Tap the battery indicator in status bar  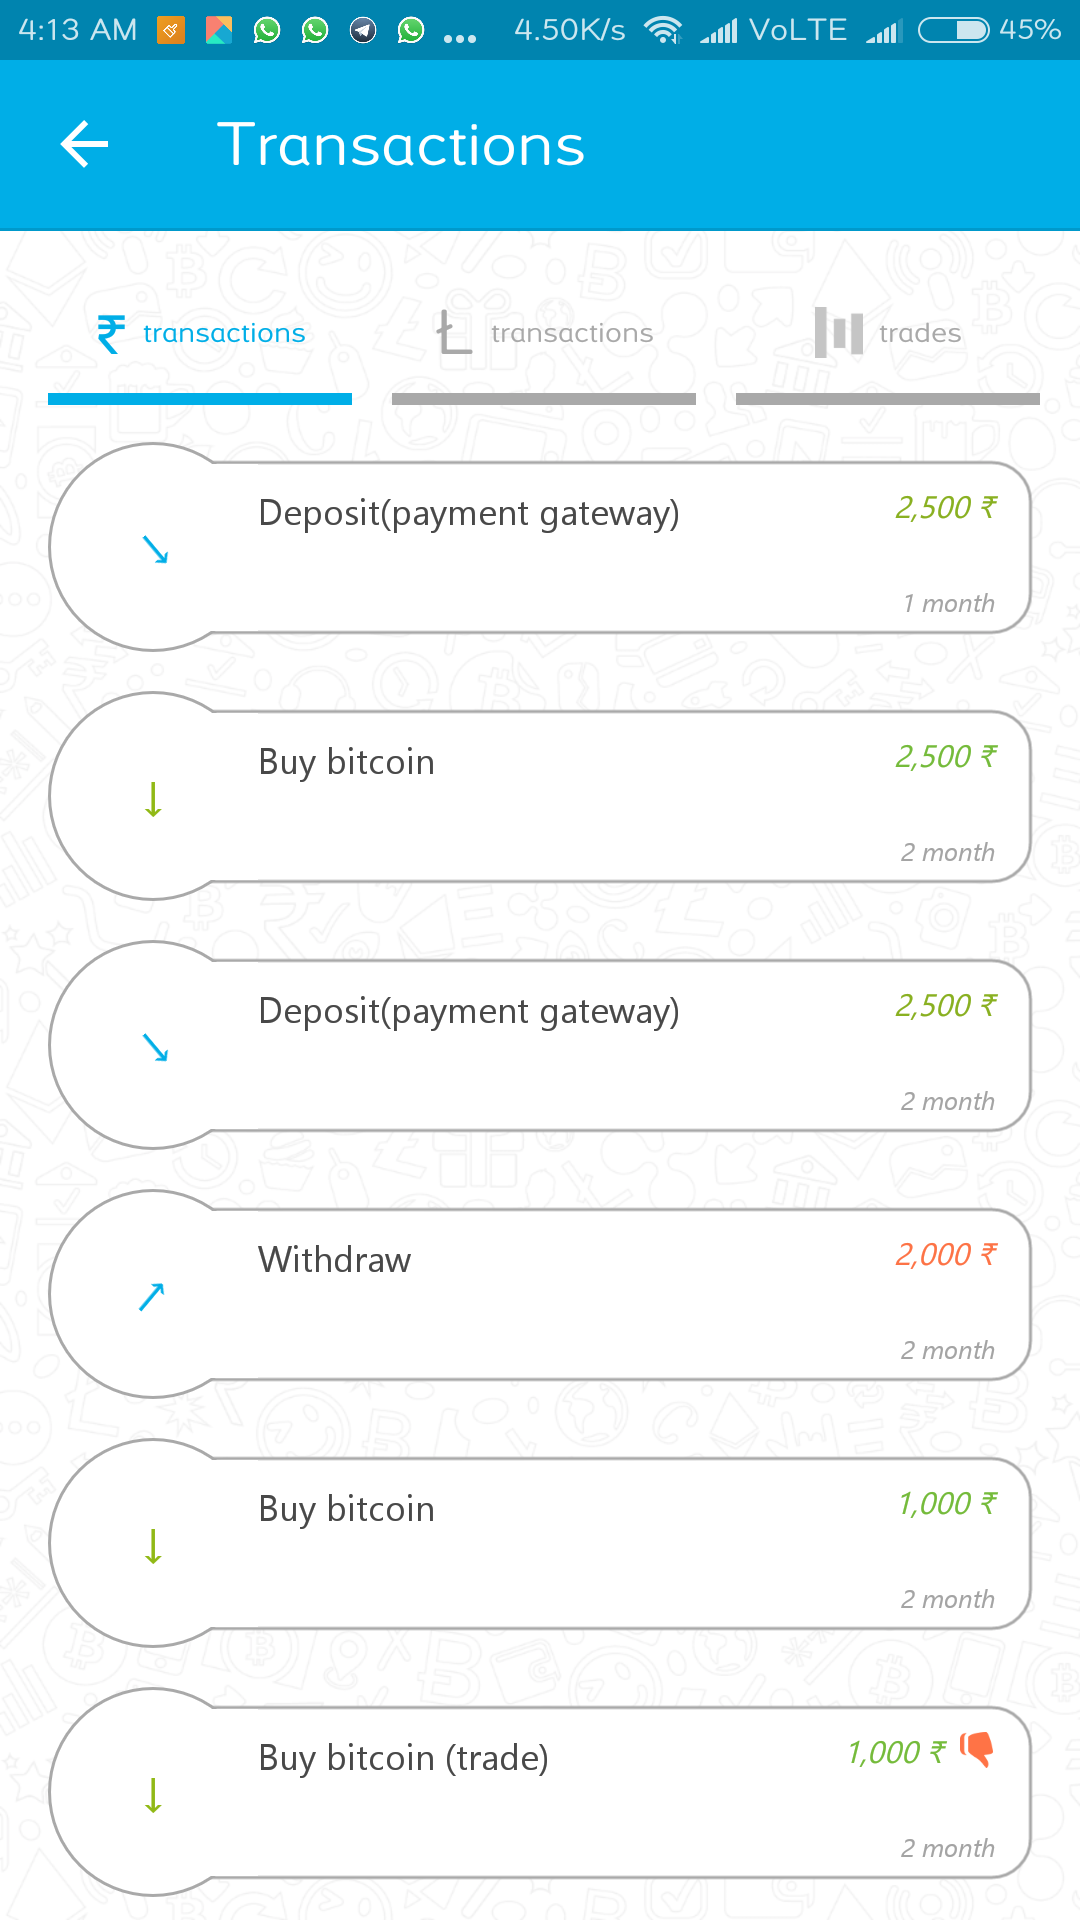953,30
